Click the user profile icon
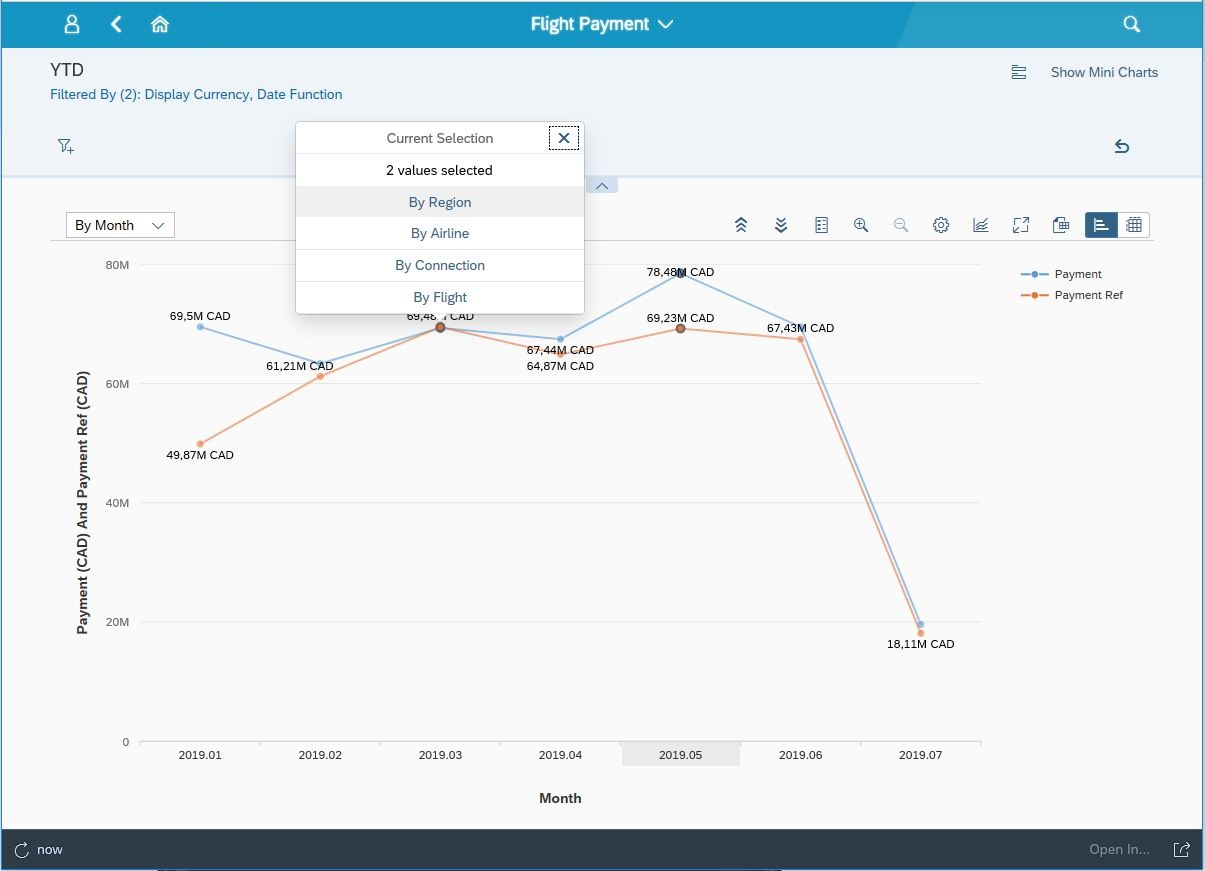 coord(71,22)
